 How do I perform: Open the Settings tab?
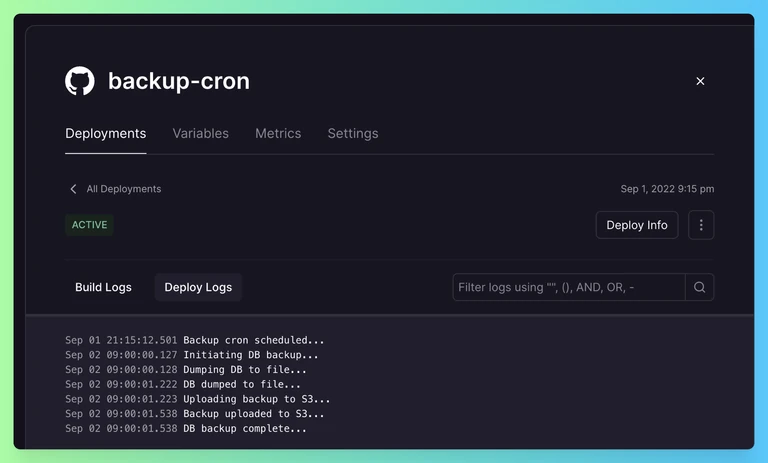point(353,133)
